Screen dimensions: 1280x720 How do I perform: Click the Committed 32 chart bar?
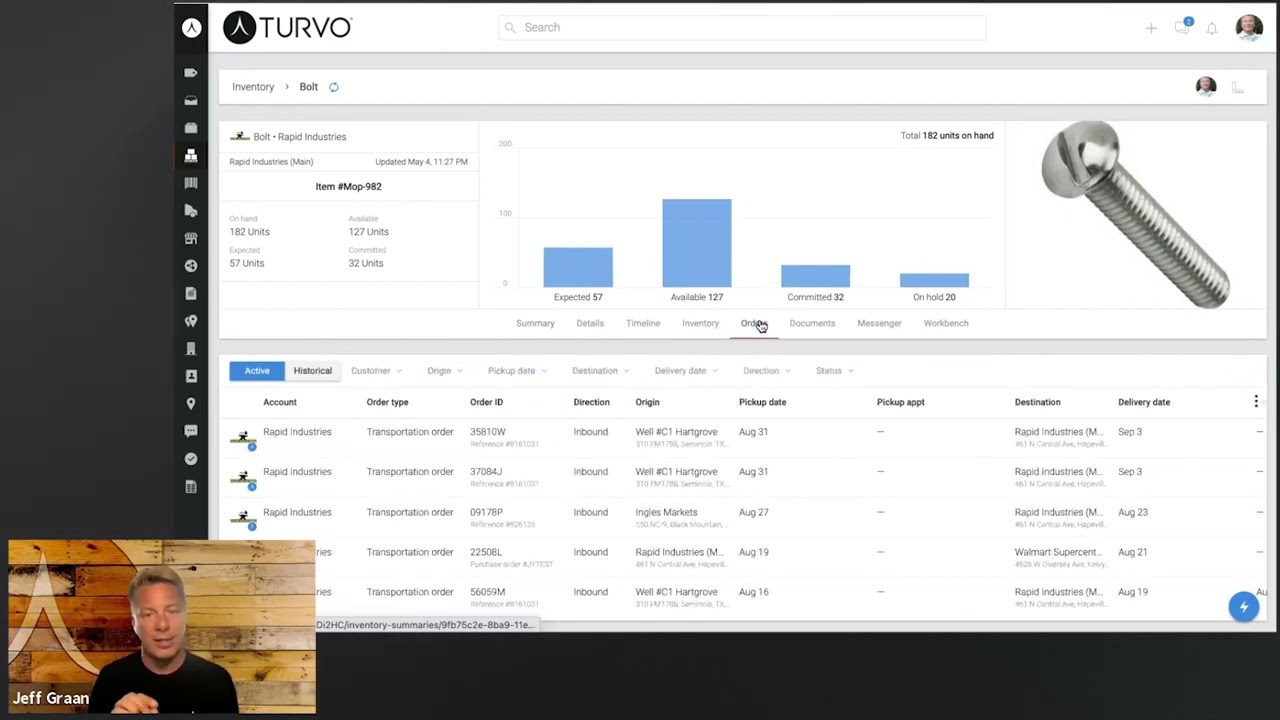[816, 277]
